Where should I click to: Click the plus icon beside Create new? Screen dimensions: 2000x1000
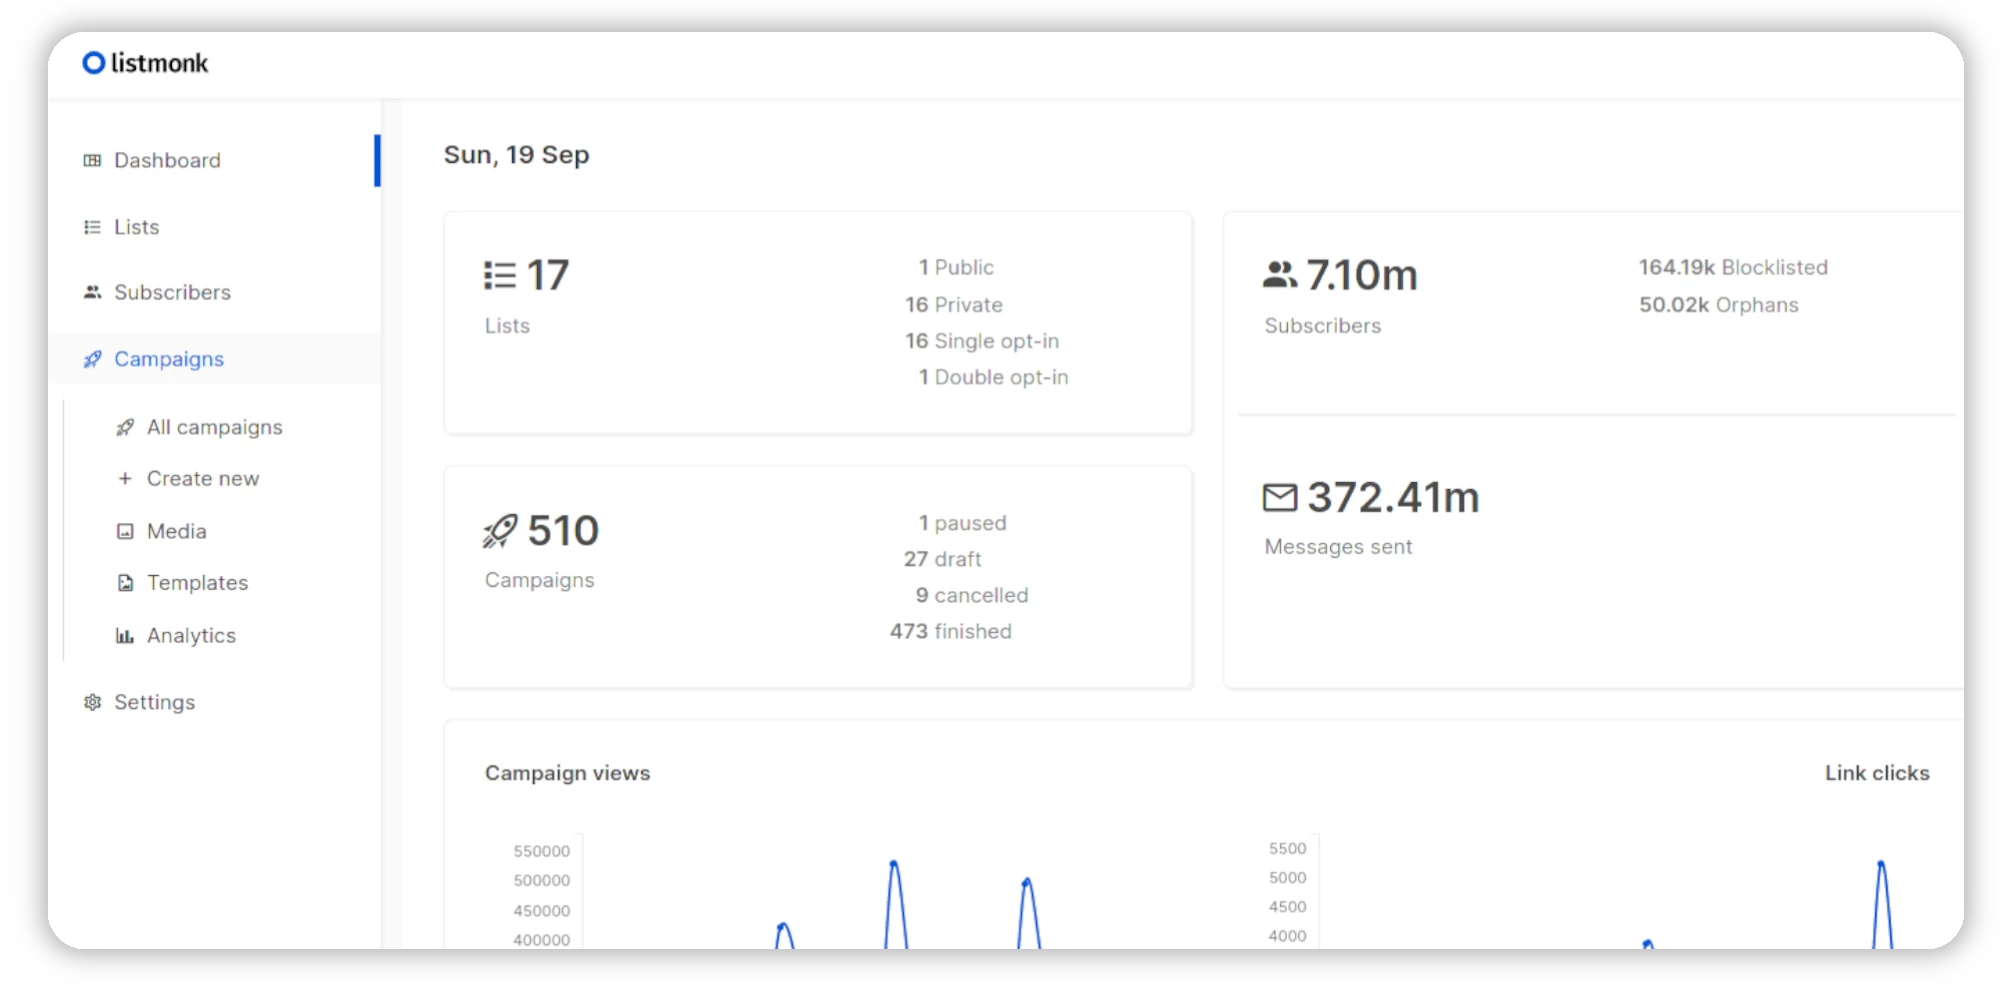click(x=123, y=478)
